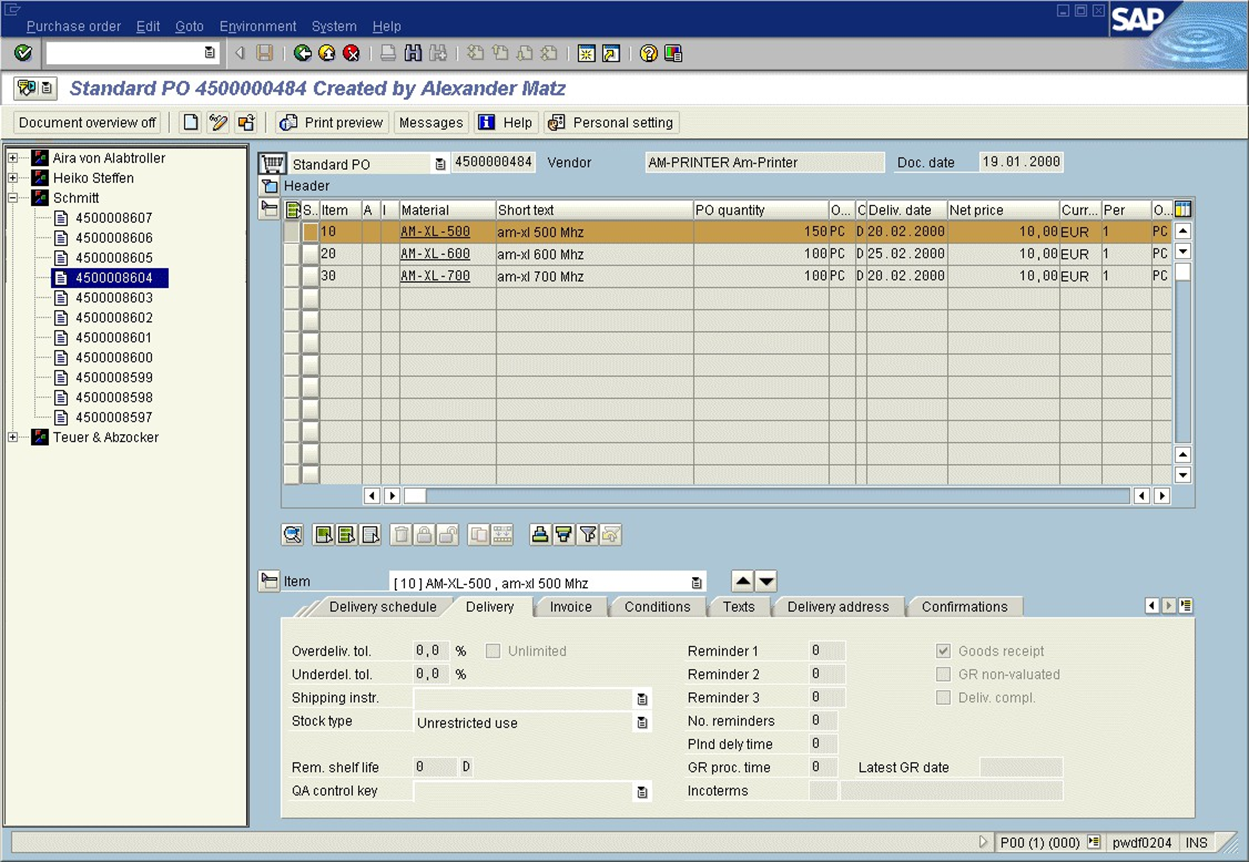Click the item details magnifier icon
Screen dimensions: 1249x862
pyautogui.click(x=292, y=535)
